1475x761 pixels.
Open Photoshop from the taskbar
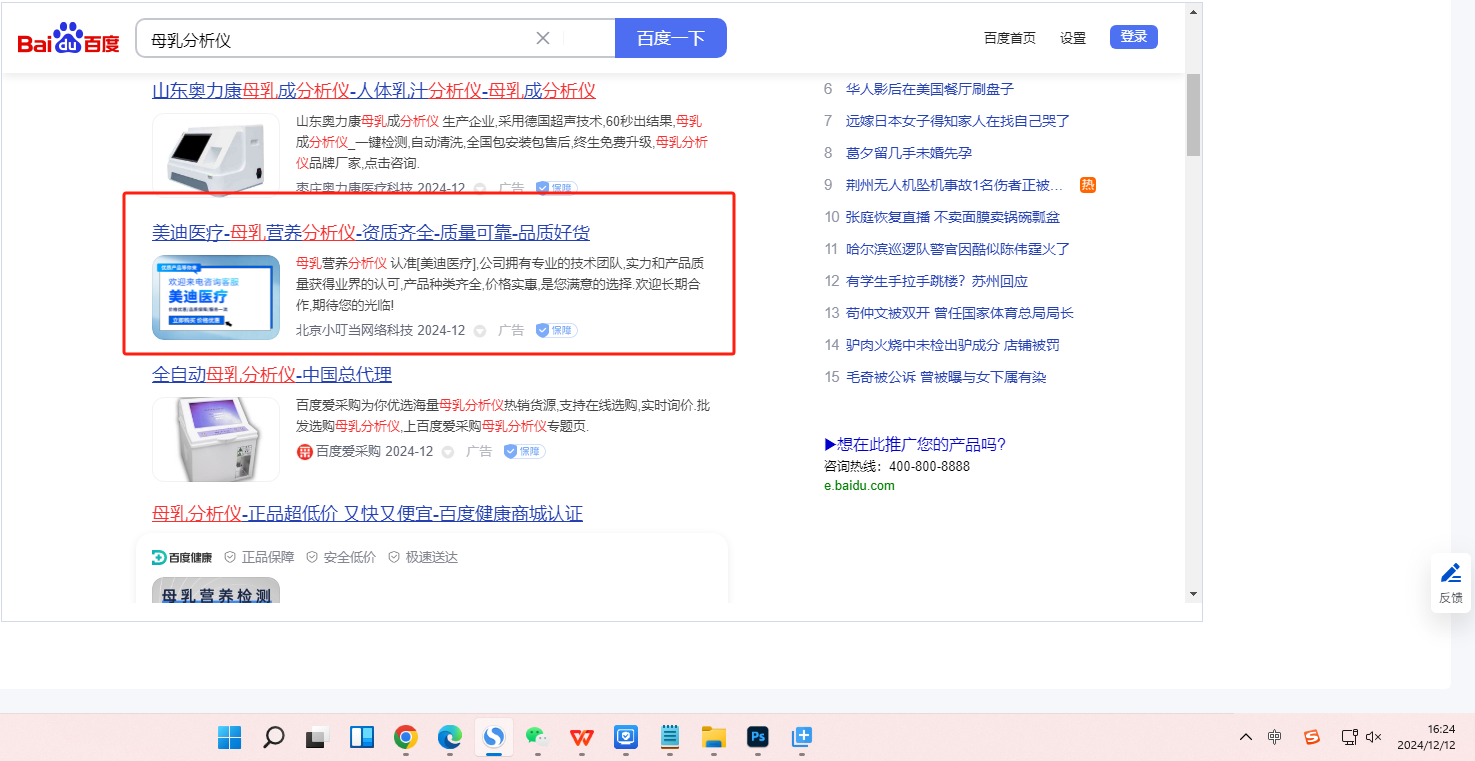pyautogui.click(x=758, y=738)
